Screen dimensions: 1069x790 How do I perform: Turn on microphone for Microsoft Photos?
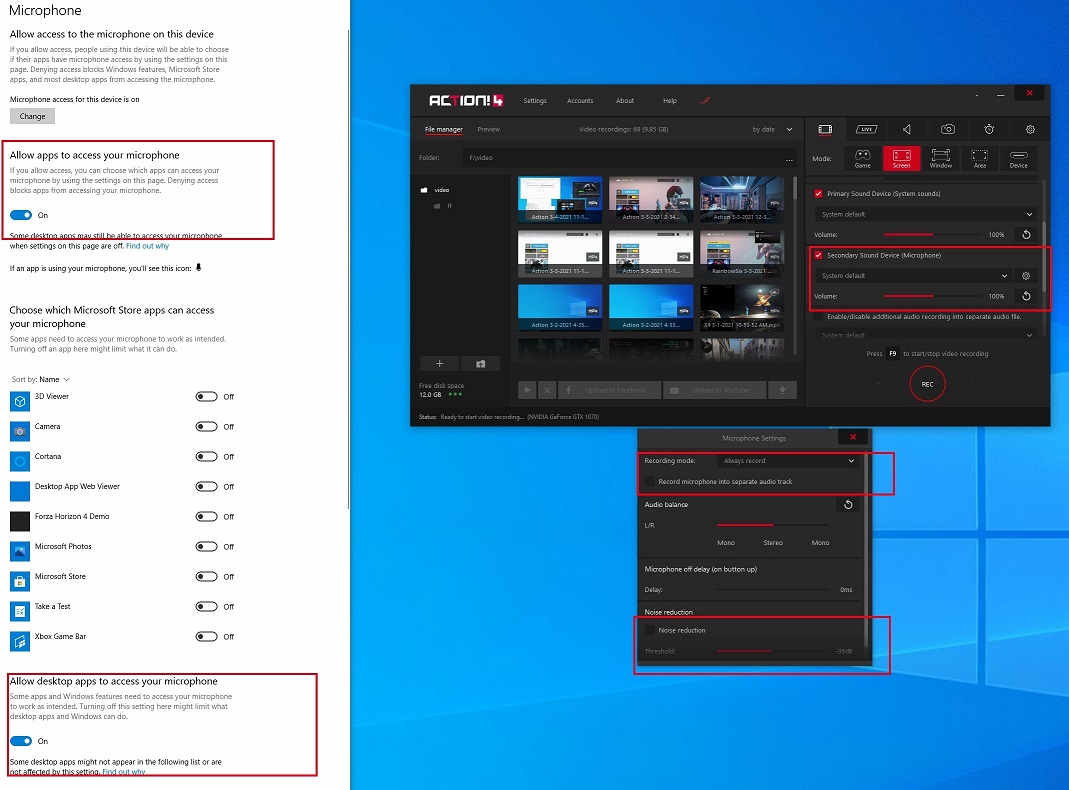[x=207, y=547]
